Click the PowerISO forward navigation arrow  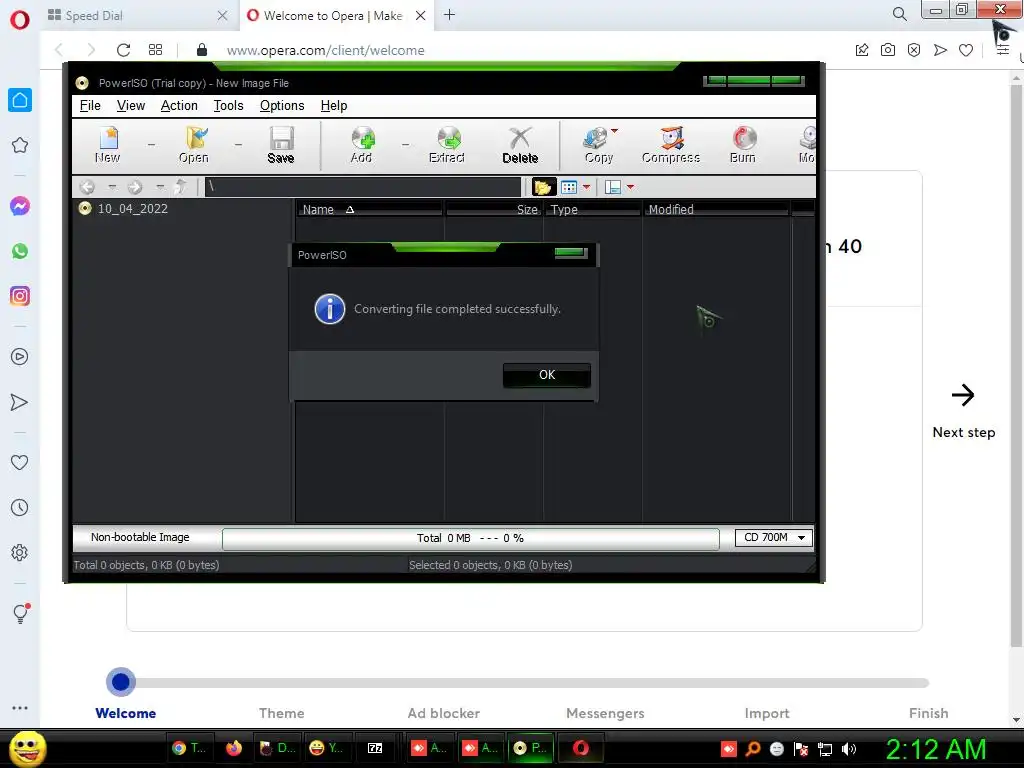(x=135, y=187)
